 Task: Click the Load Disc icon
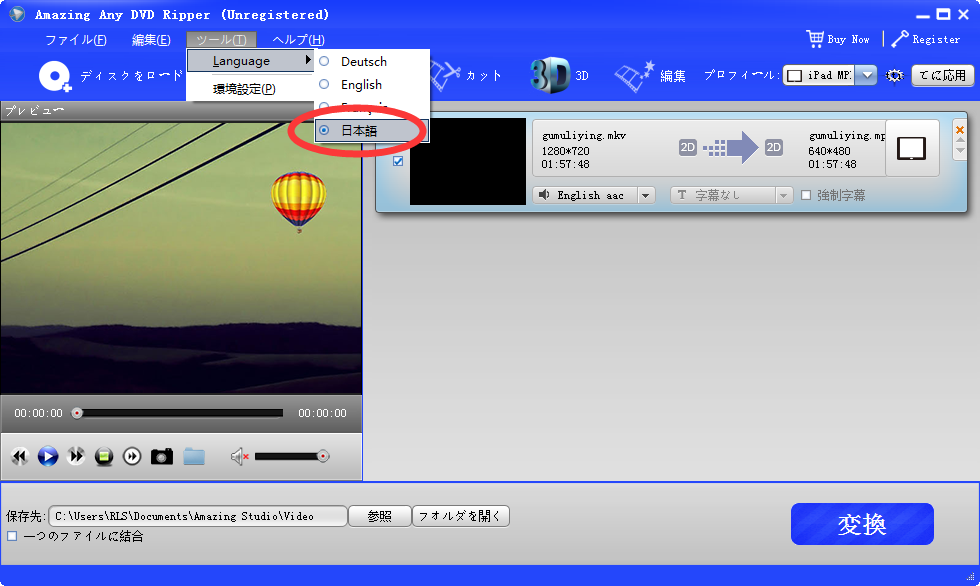(x=55, y=76)
